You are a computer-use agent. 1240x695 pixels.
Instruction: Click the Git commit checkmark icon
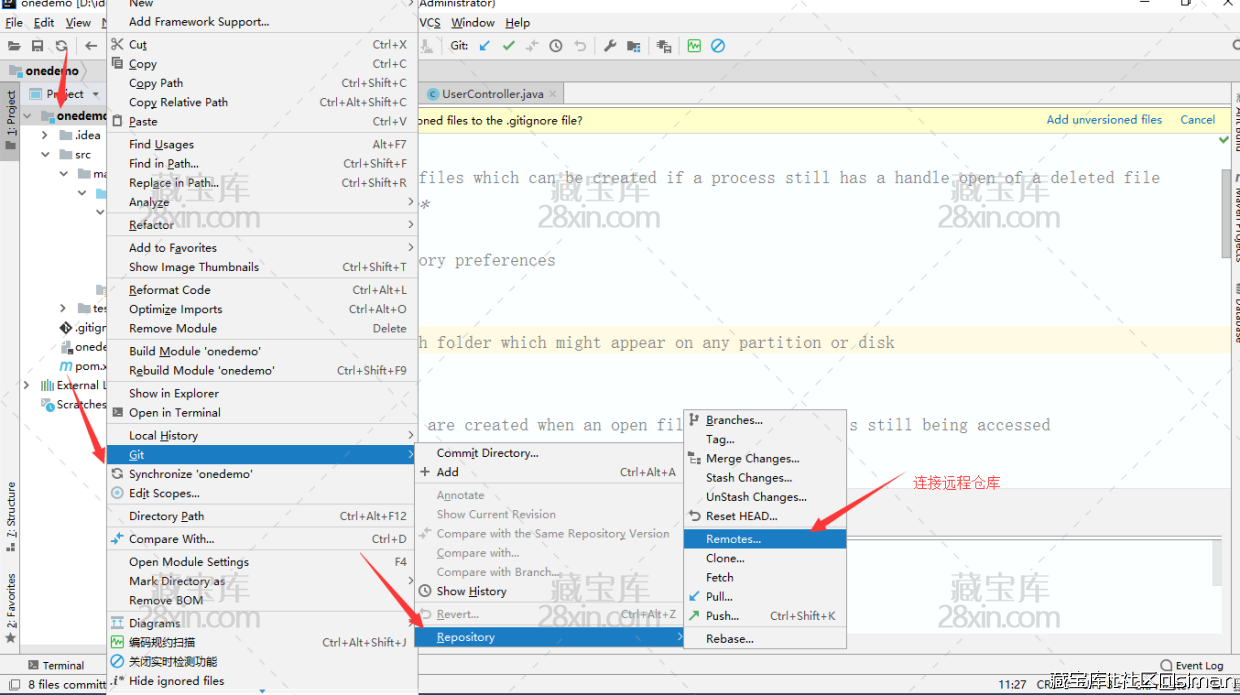point(508,46)
